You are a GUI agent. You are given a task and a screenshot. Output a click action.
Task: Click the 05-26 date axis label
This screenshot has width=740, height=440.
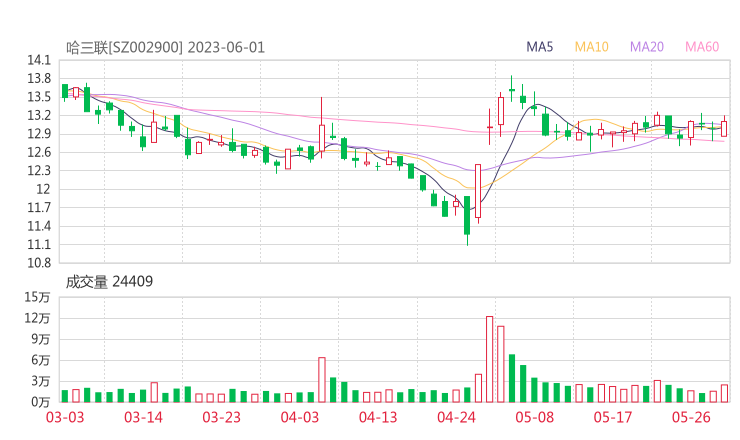click(691, 417)
